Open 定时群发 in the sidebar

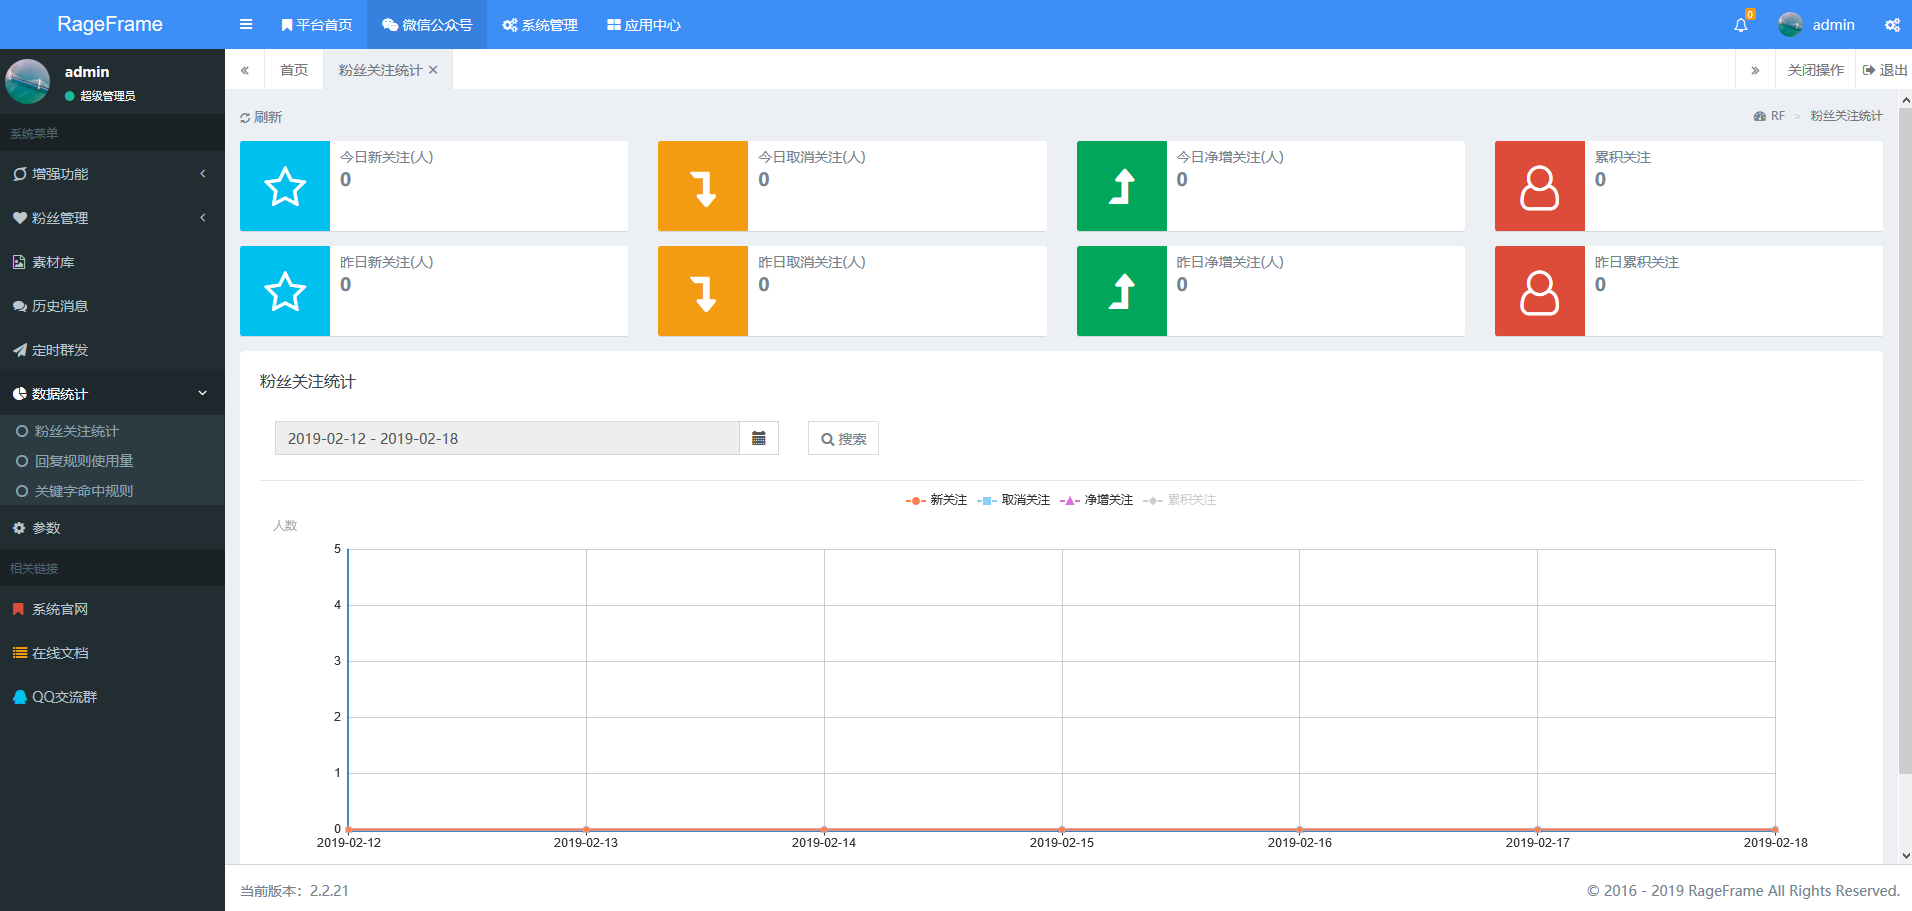[x=112, y=350]
